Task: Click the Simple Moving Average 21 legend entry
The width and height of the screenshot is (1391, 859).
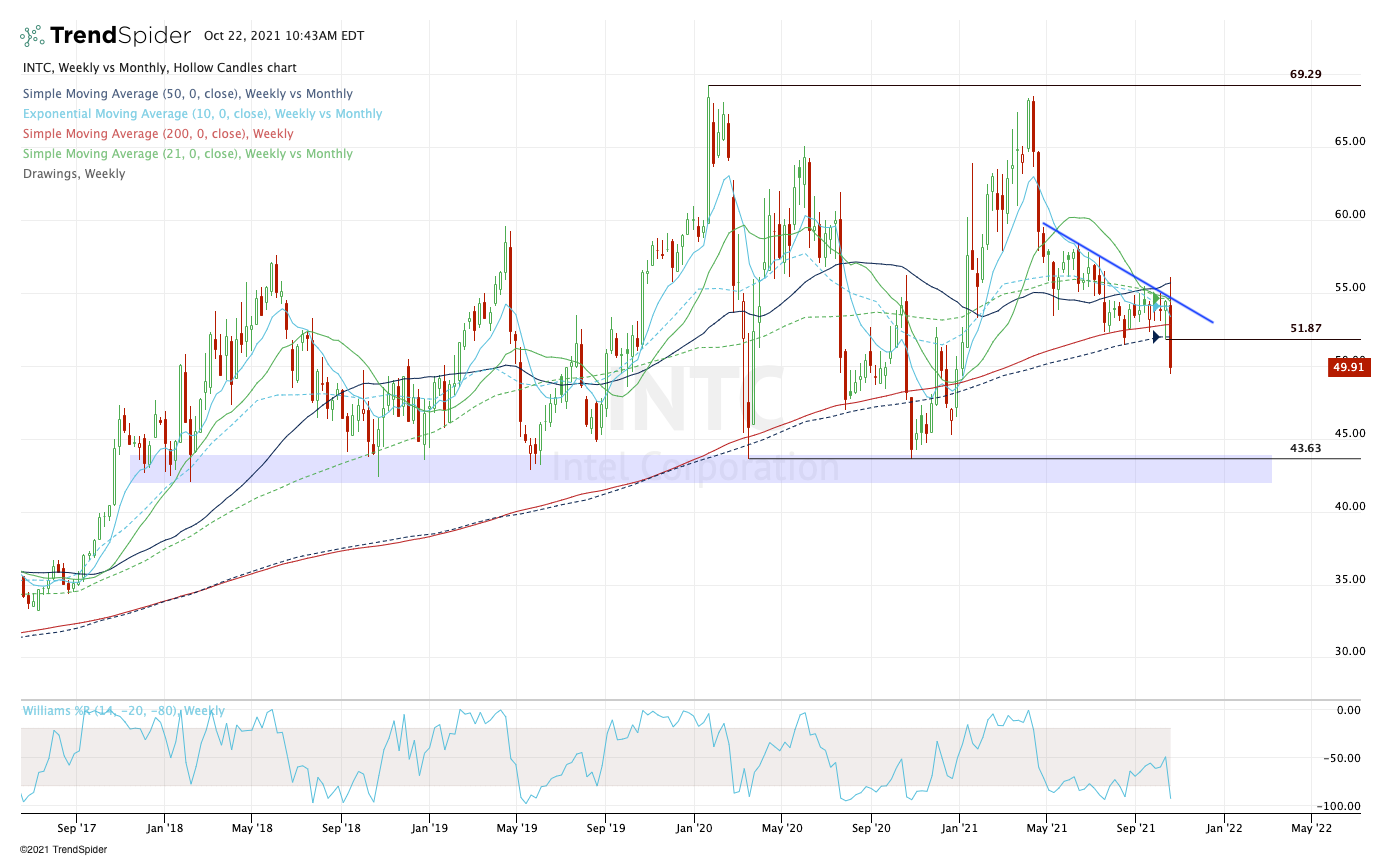Action: [187, 153]
